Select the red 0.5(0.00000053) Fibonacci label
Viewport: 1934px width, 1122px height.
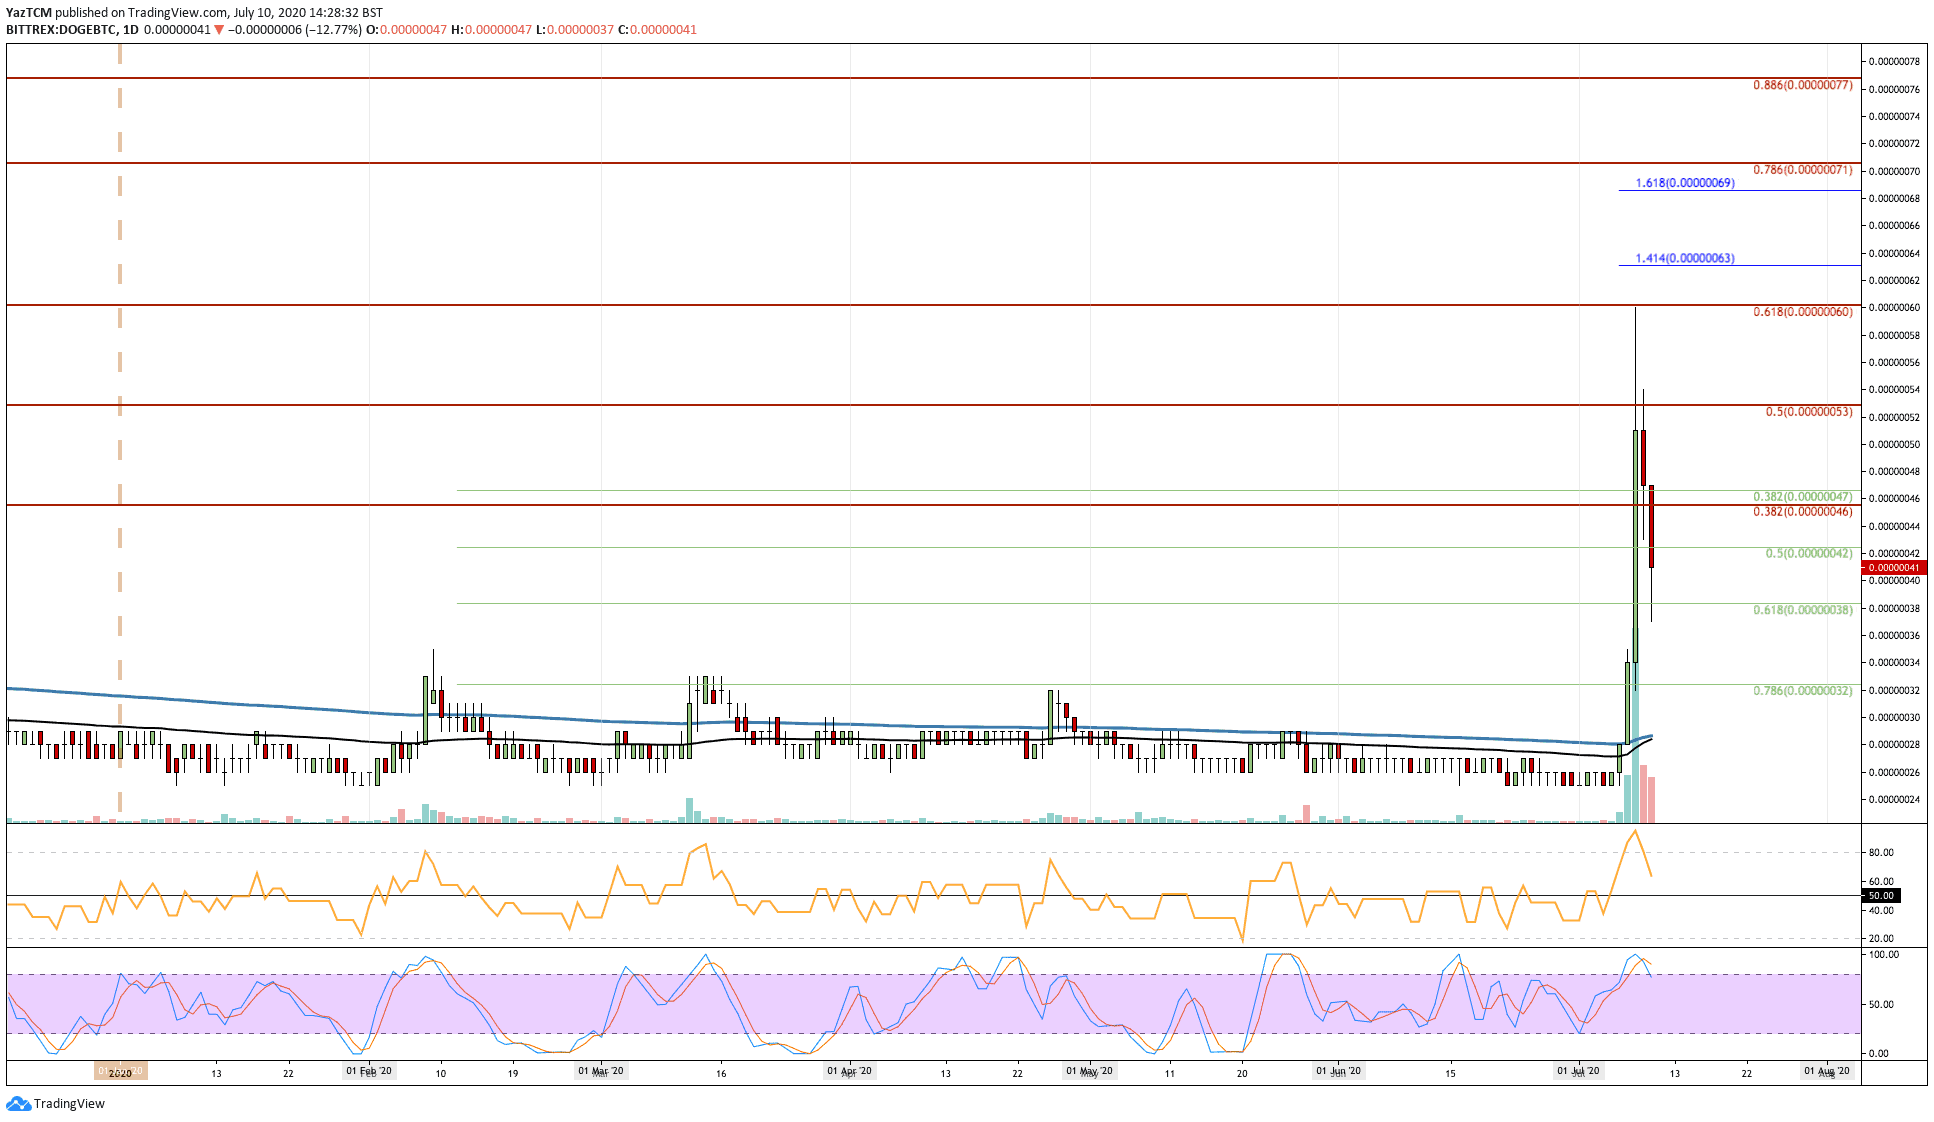(x=1809, y=412)
